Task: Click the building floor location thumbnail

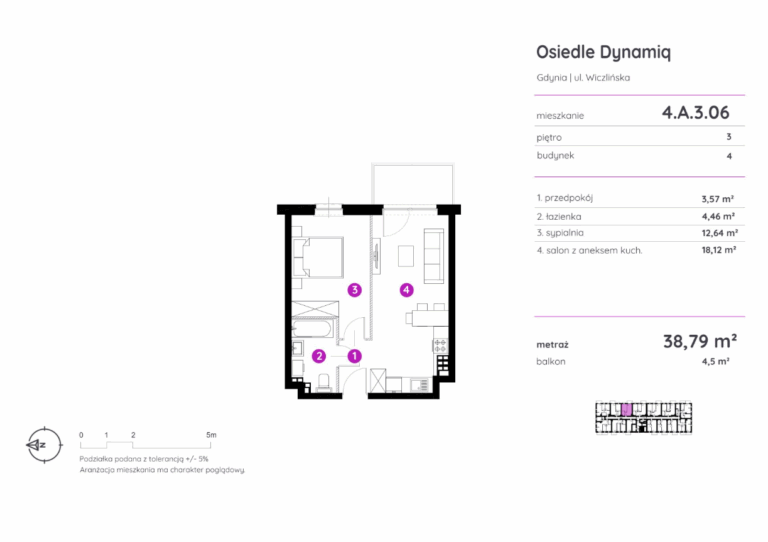Action: pos(643,418)
